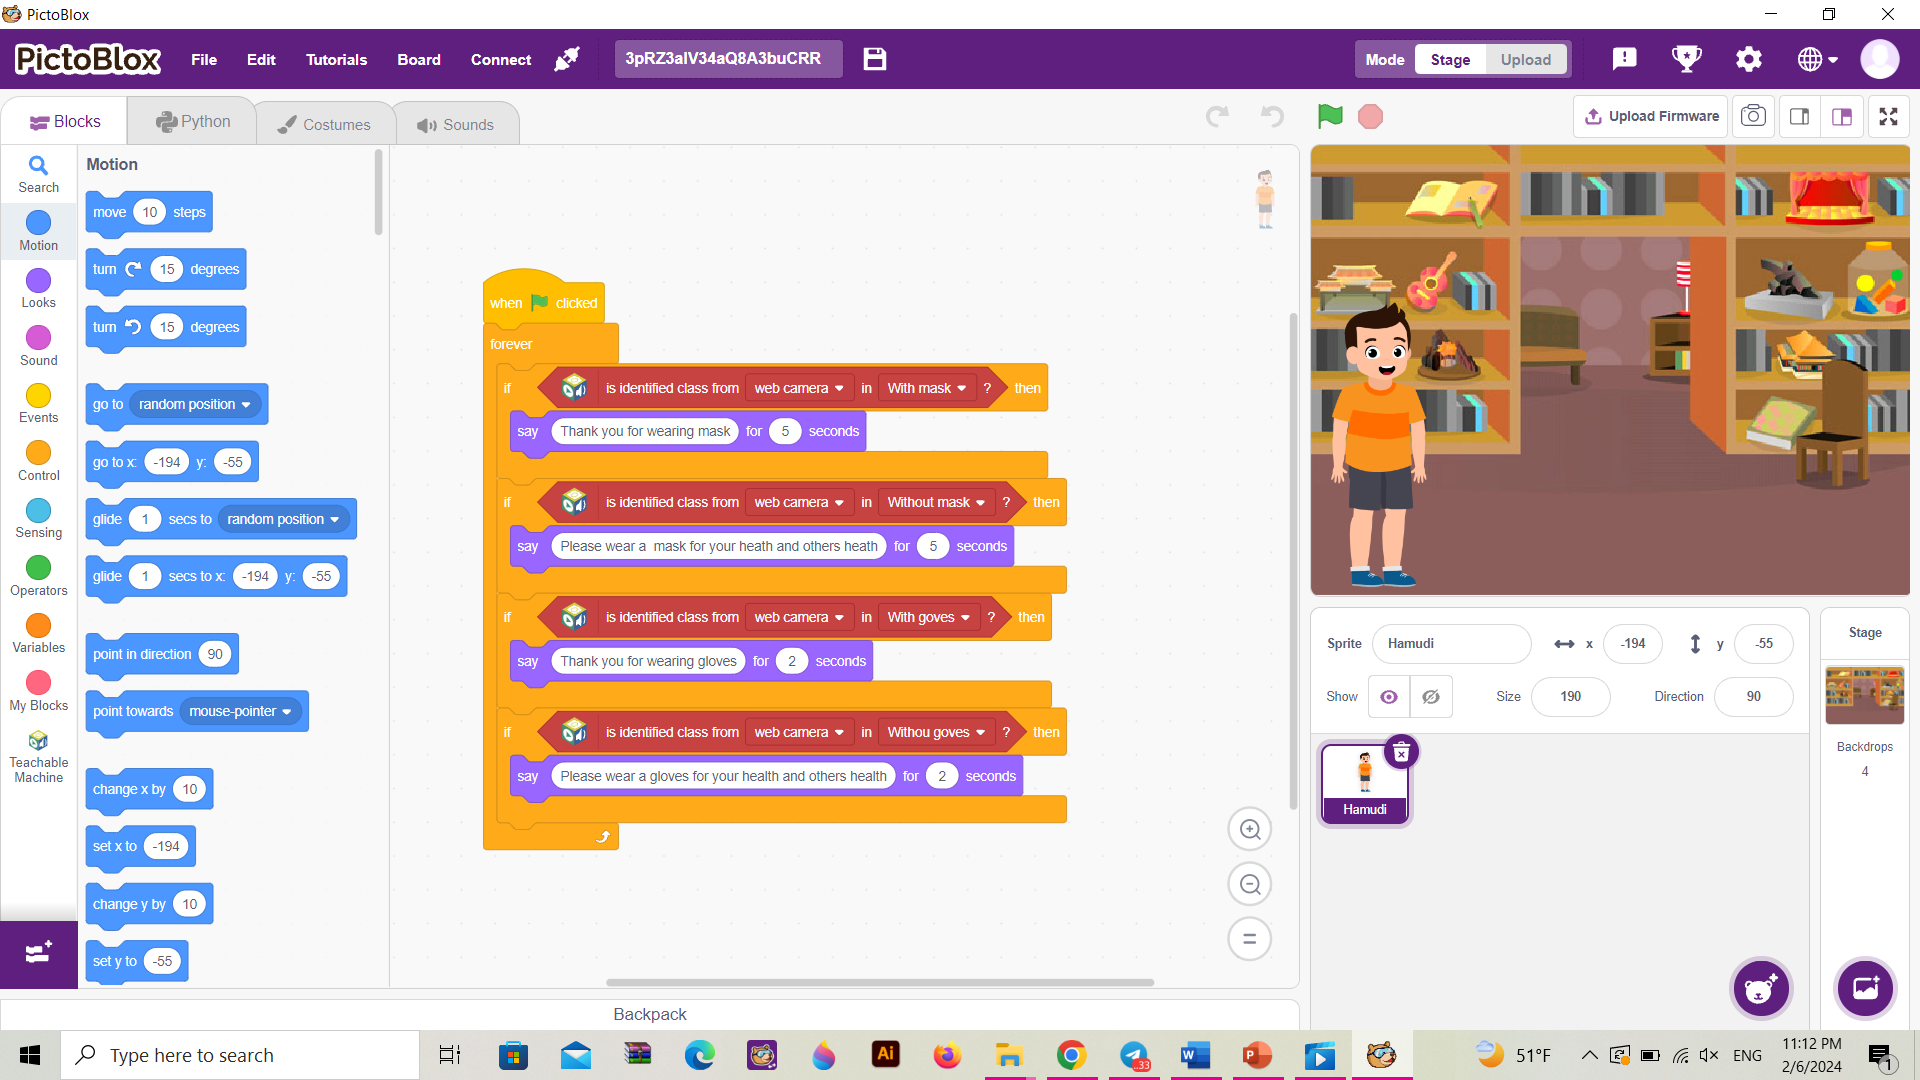The width and height of the screenshot is (1920, 1080).
Task: Click the green flag run button
Action: (1329, 117)
